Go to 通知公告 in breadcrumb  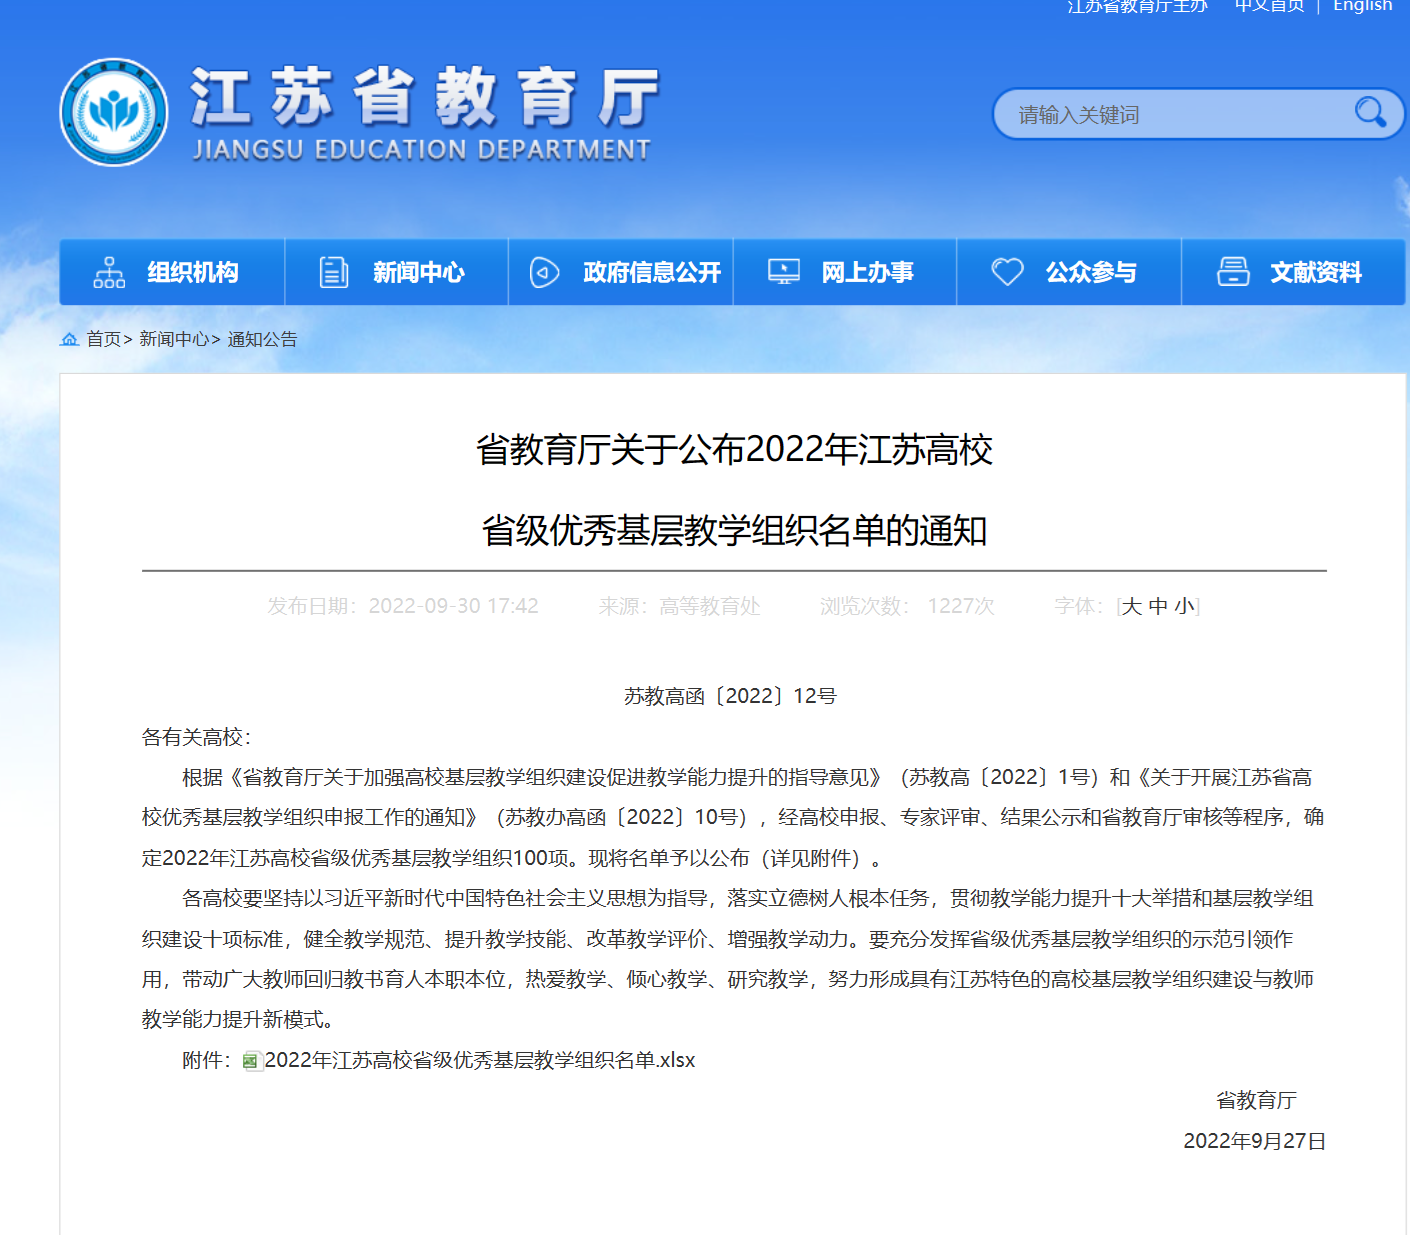click(x=262, y=339)
